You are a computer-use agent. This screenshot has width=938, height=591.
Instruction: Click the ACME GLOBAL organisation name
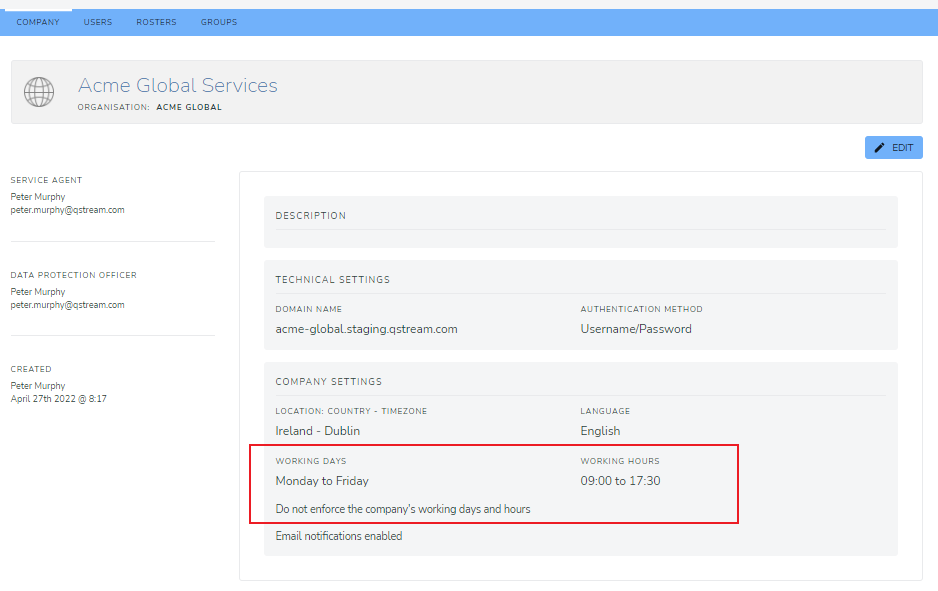189,107
